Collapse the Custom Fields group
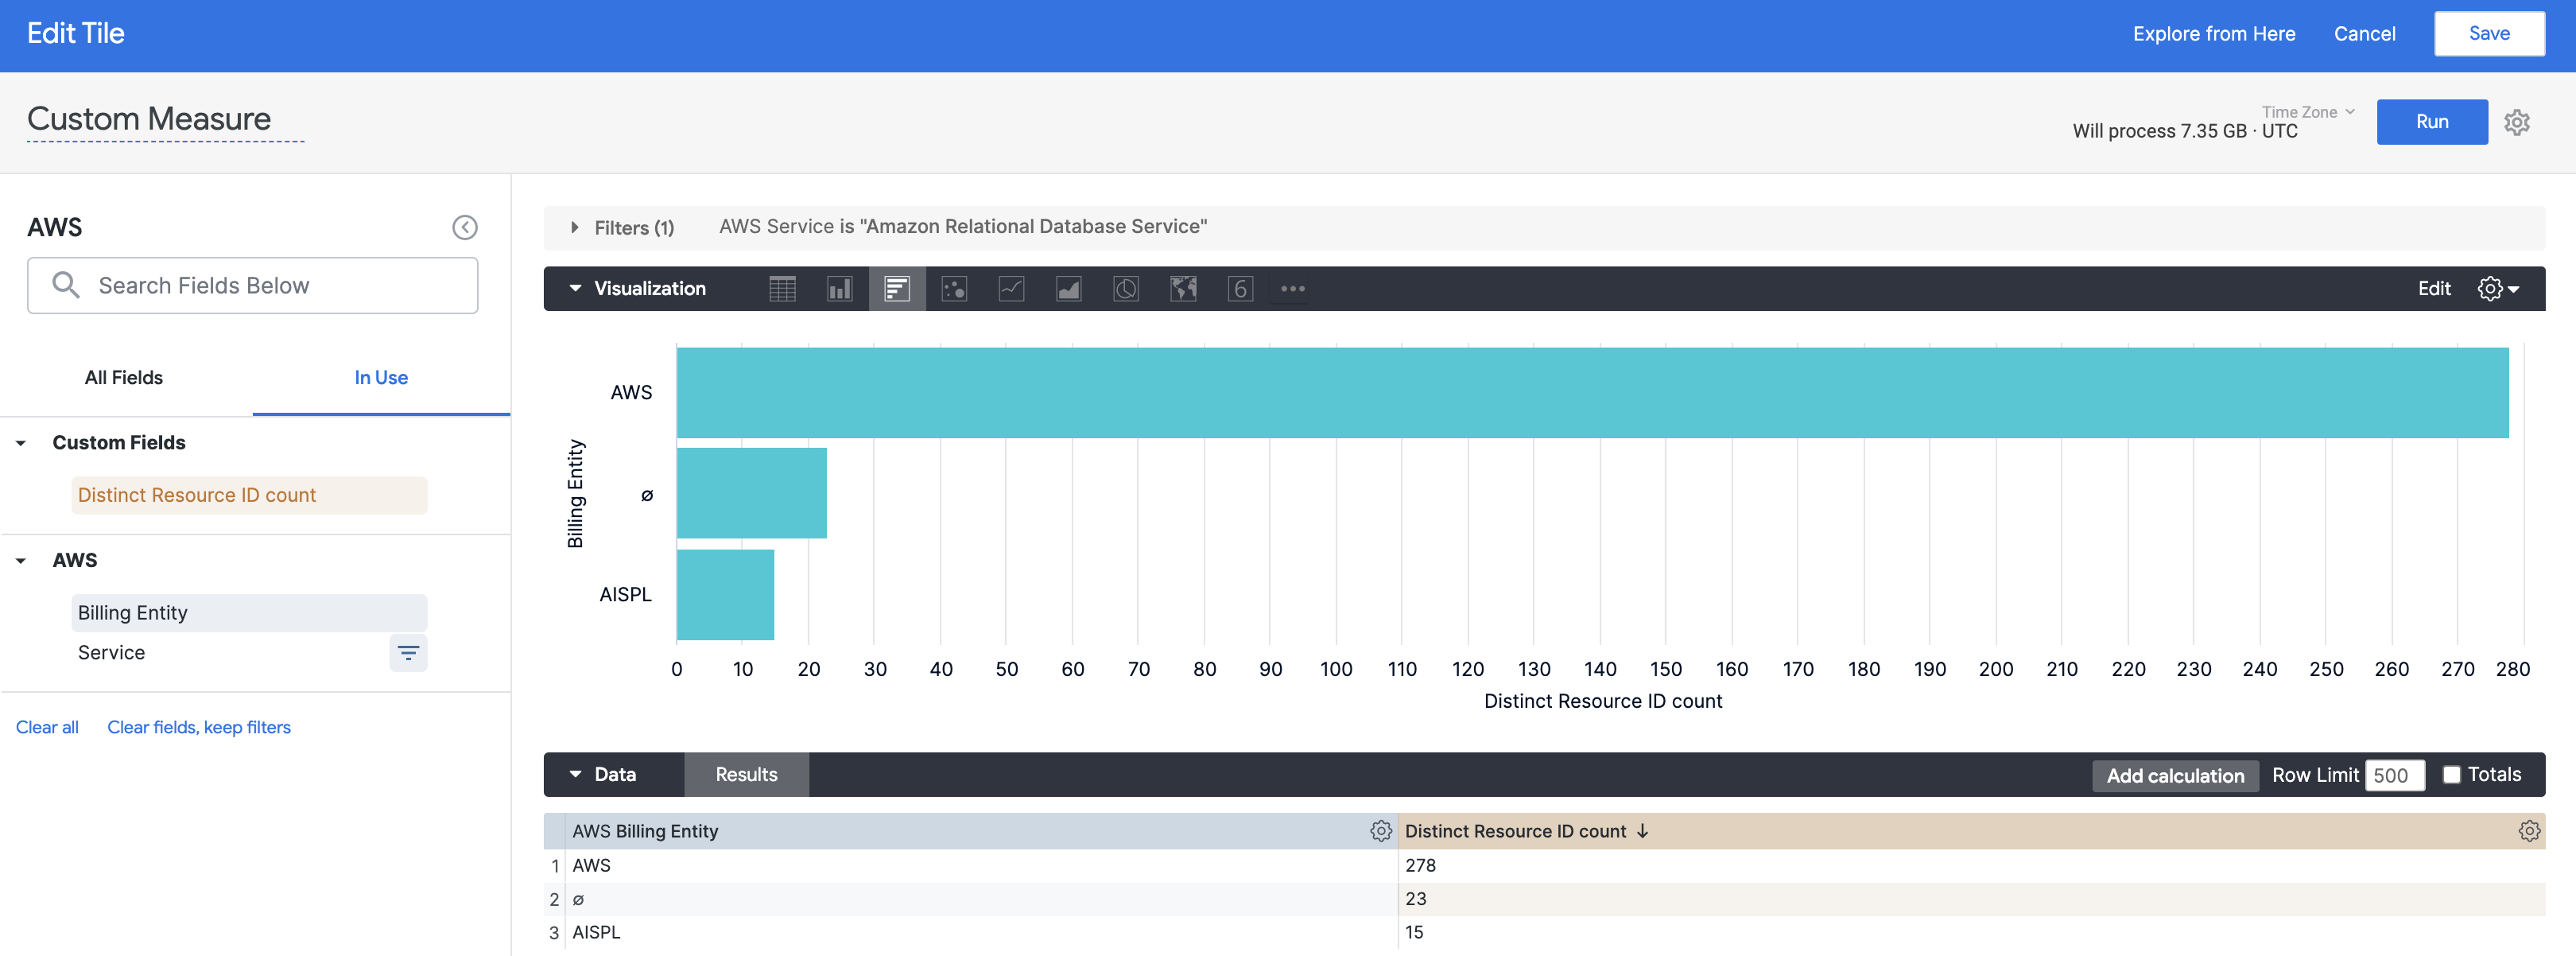Viewport: 2576px width, 956px height. coord(21,443)
